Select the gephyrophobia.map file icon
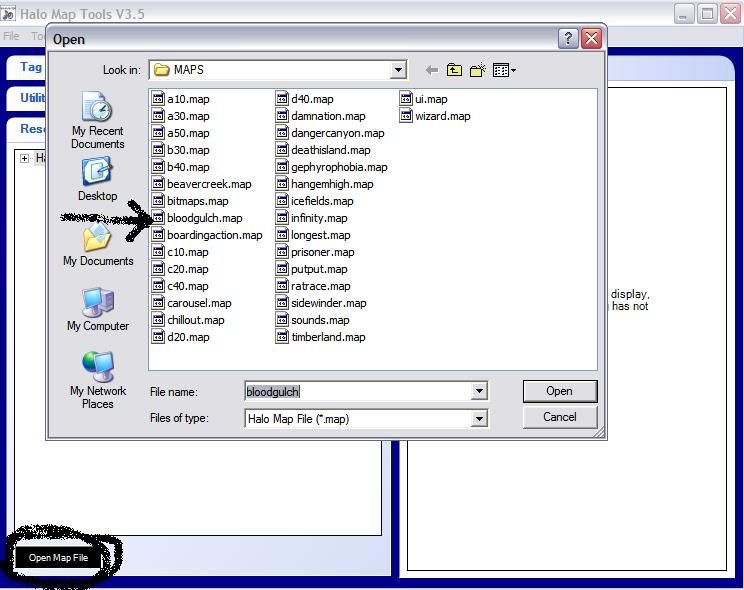The image size is (744, 590). (282, 167)
